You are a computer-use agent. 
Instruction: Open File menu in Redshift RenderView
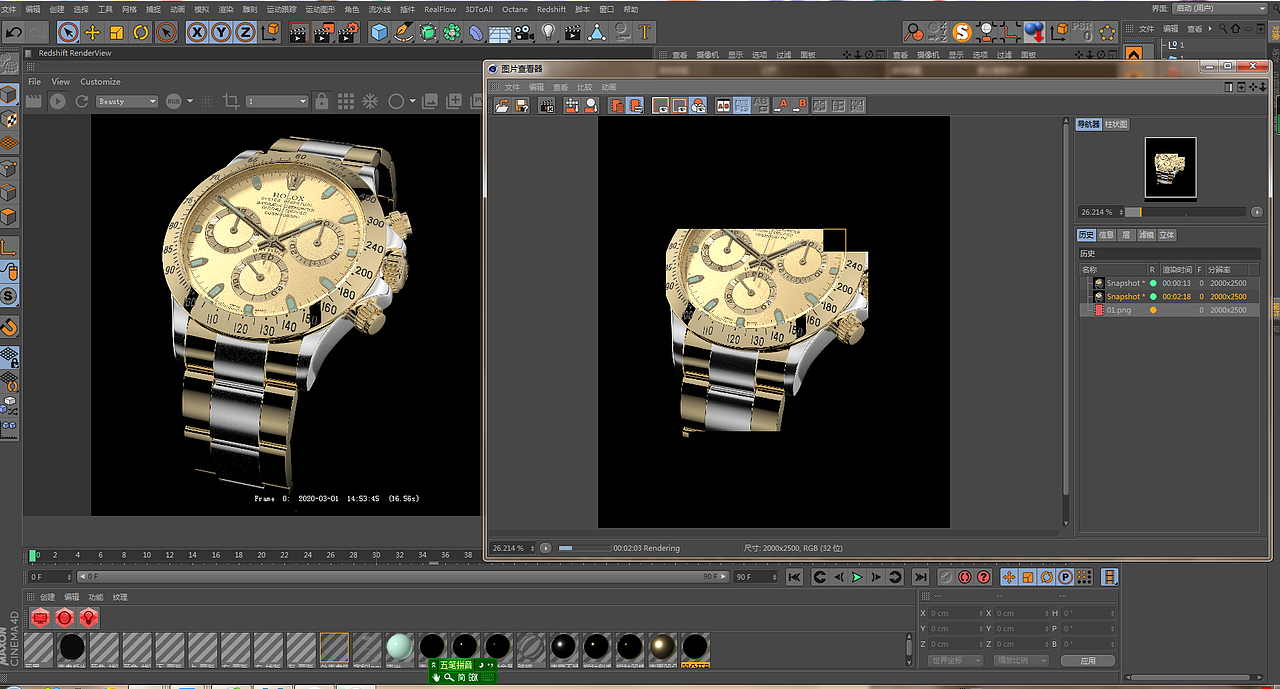pyautogui.click(x=34, y=82)
